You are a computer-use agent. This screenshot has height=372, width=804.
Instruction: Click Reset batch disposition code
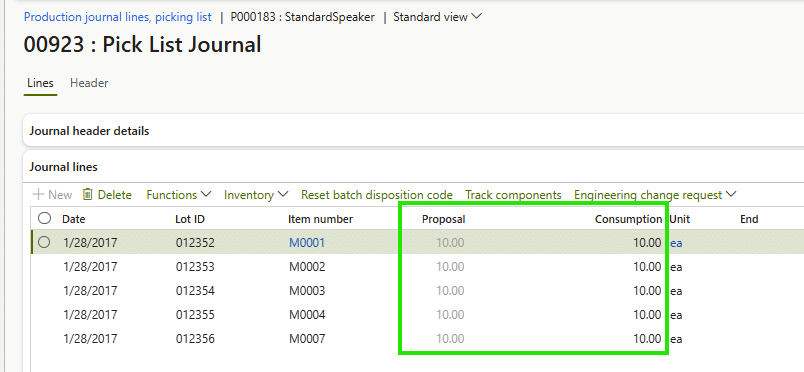(377, 195)
